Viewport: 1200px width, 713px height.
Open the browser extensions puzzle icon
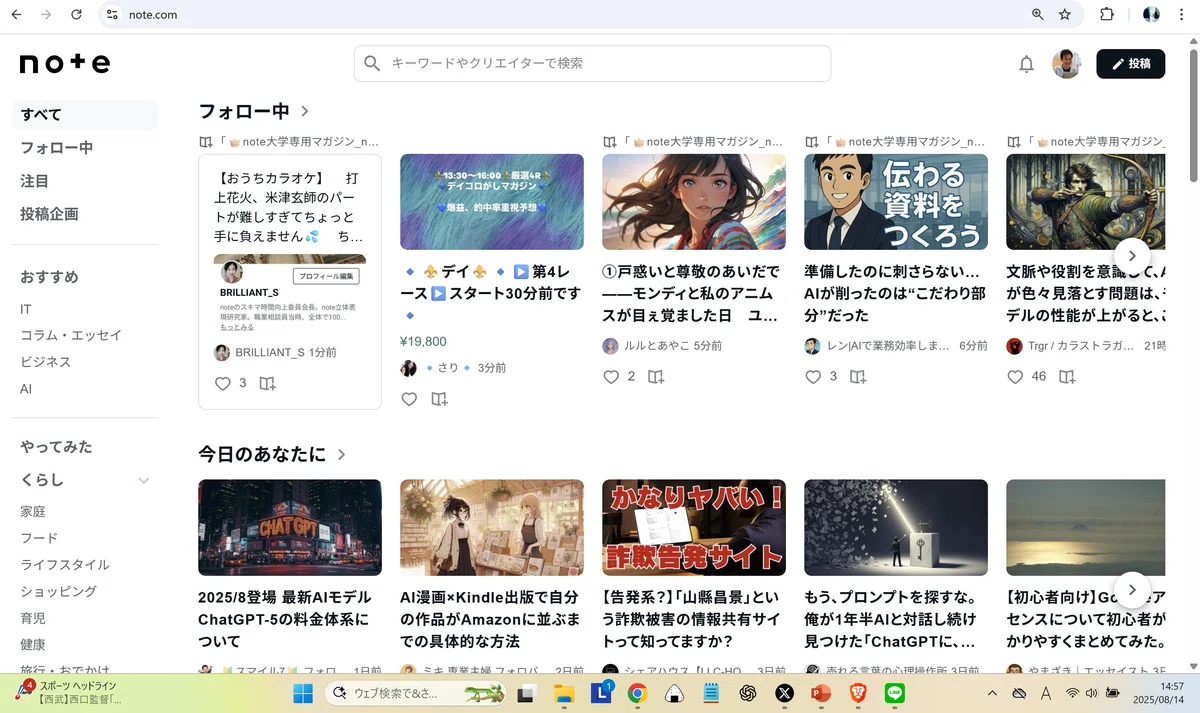tap(1107, 15)
